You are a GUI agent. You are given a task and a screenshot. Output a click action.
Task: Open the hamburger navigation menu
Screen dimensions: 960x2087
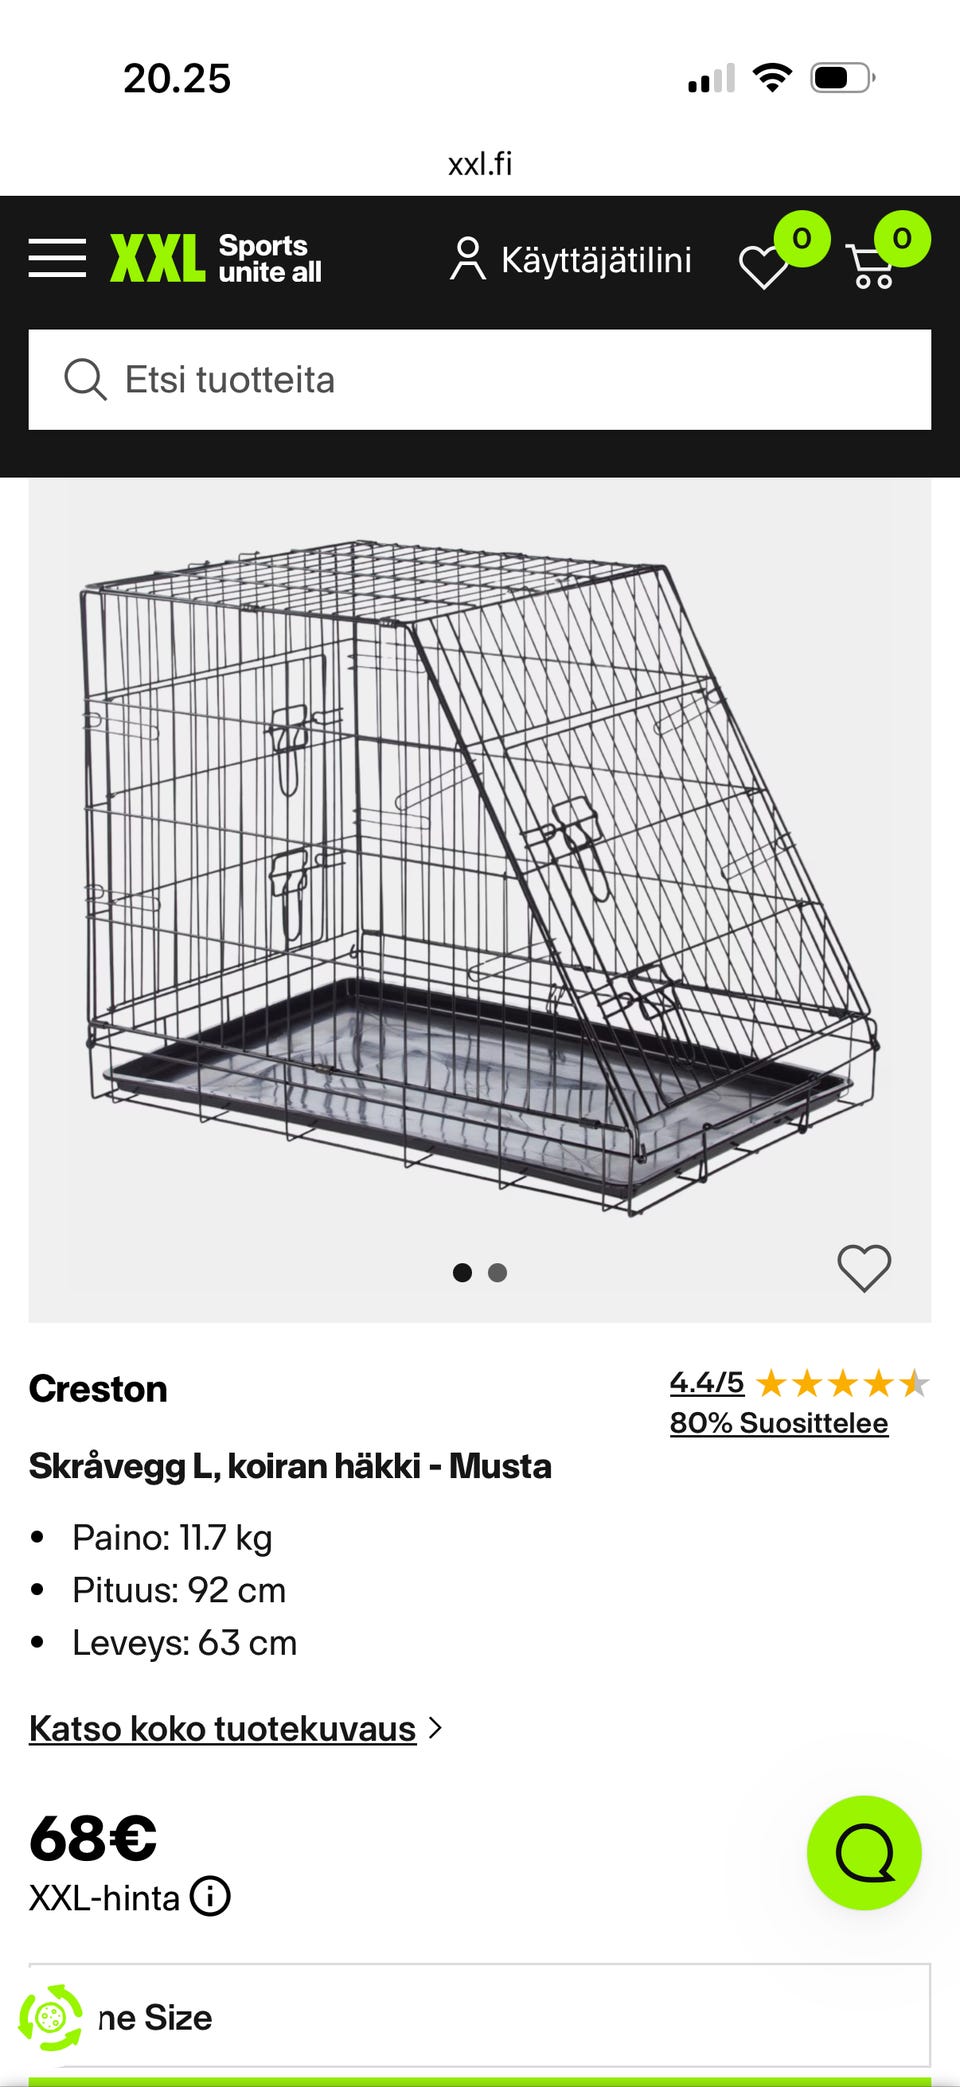57,258
